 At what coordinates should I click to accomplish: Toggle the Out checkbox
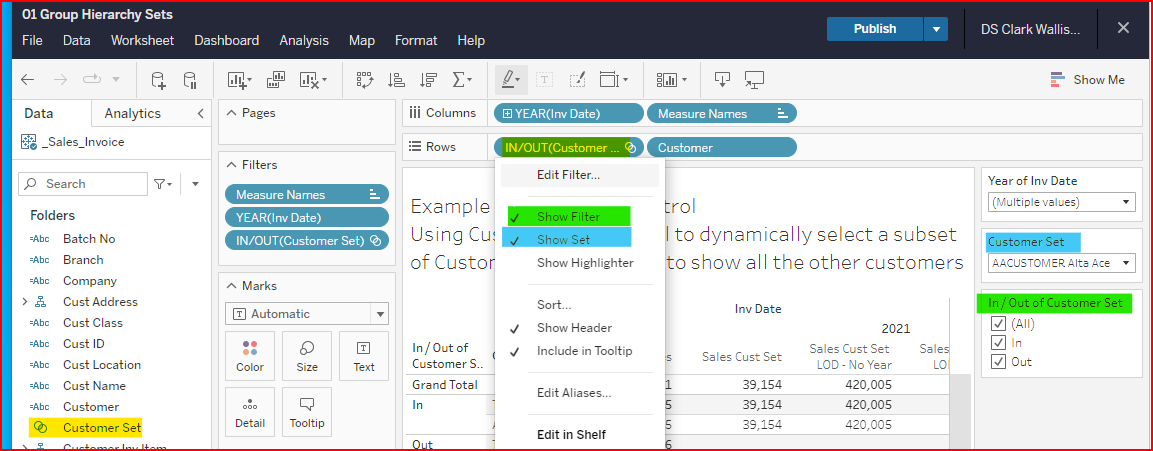click(x=998, y=362)
